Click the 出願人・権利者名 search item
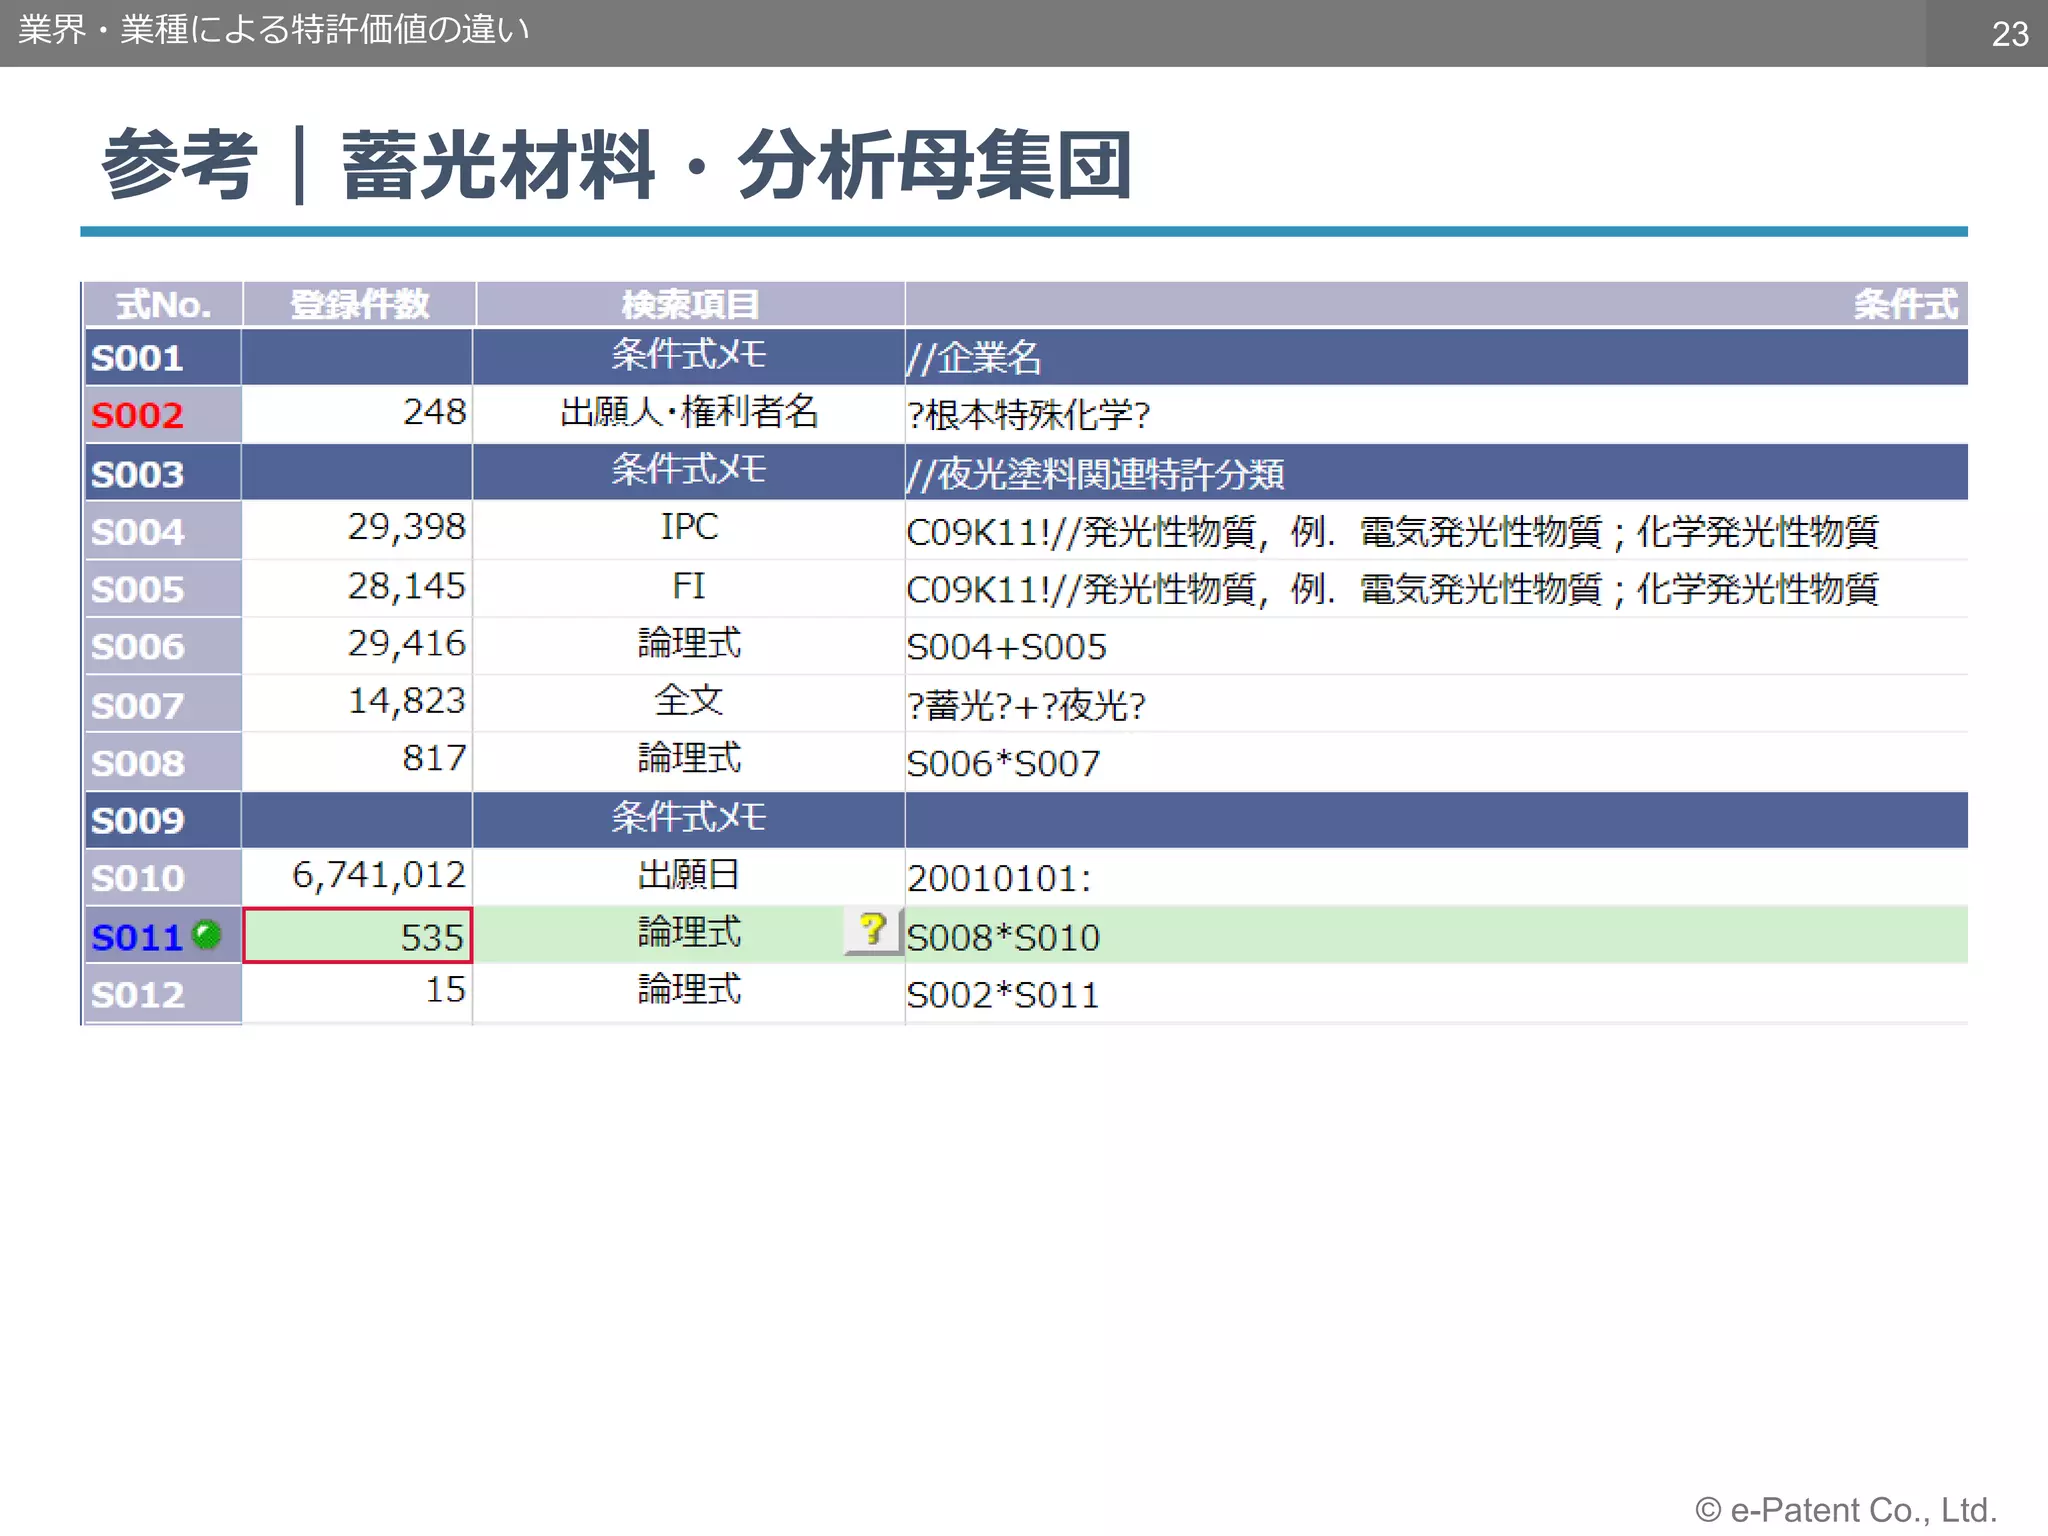 coord(689,412)
